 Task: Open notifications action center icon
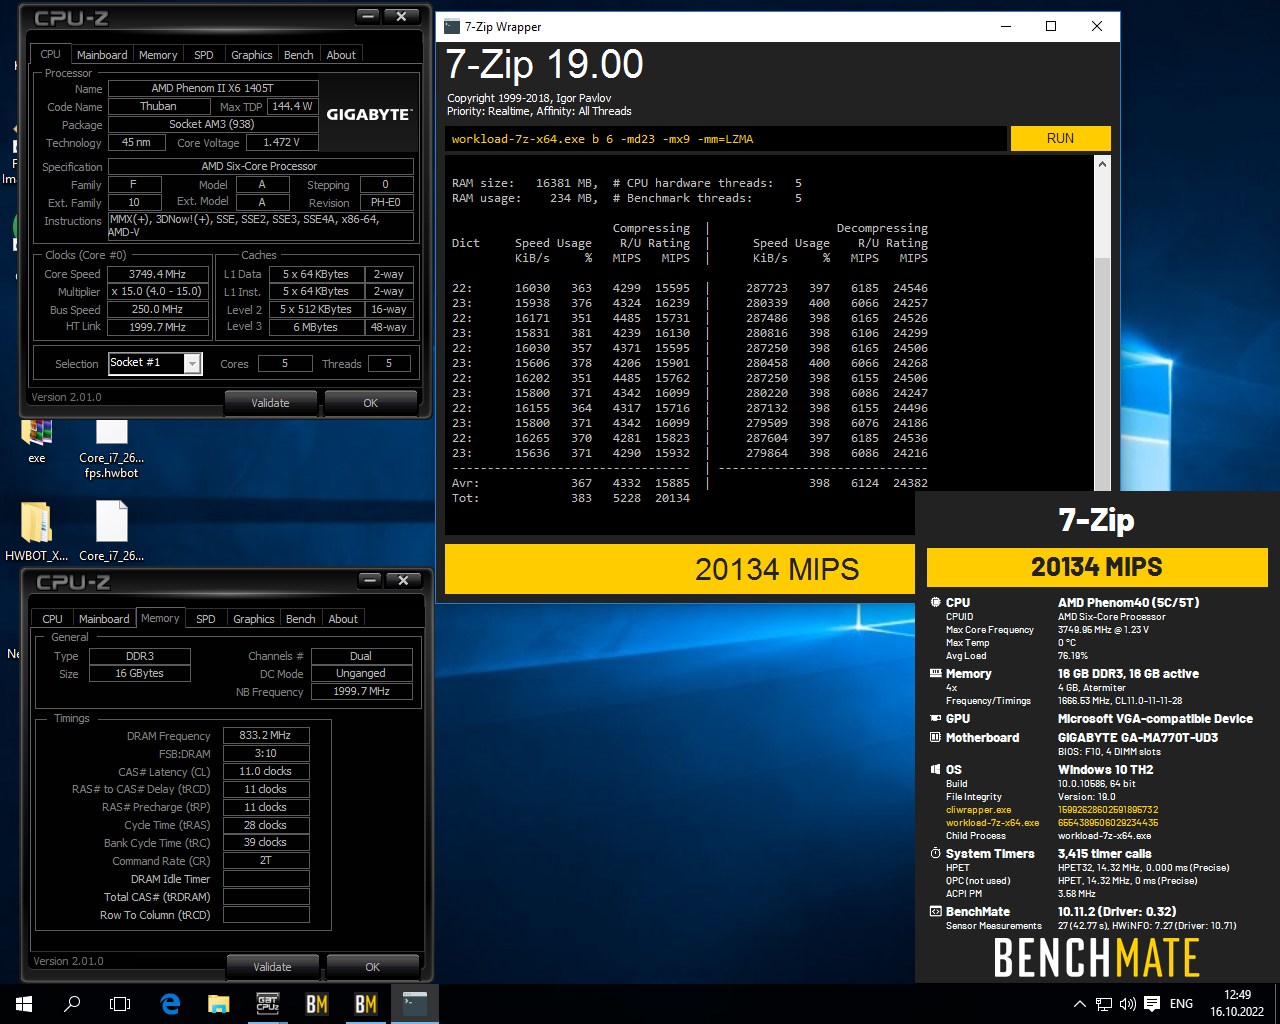pos(1152,1004)
